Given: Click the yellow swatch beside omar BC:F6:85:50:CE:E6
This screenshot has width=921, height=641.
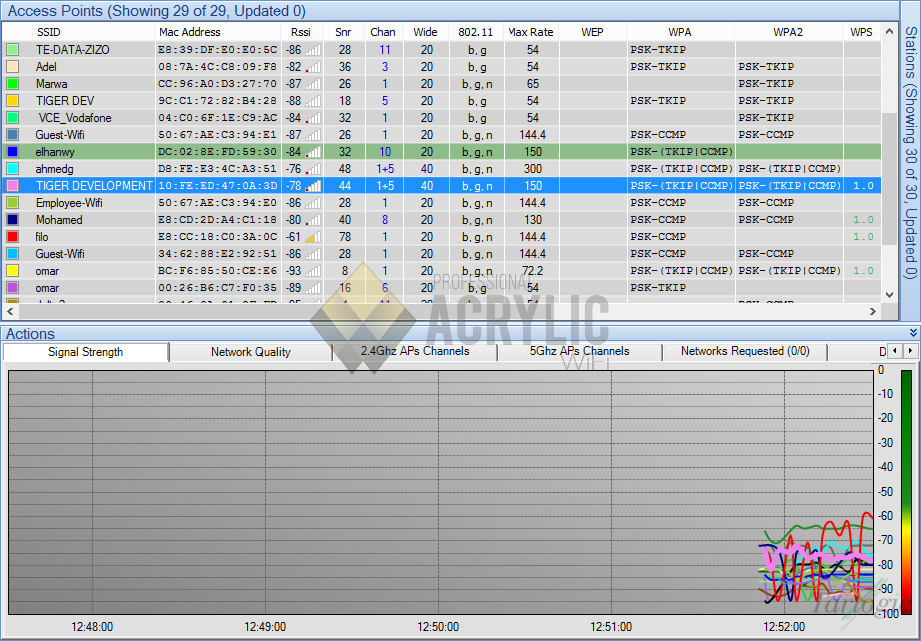Looking at the screenshot, I should coord(12,271).
